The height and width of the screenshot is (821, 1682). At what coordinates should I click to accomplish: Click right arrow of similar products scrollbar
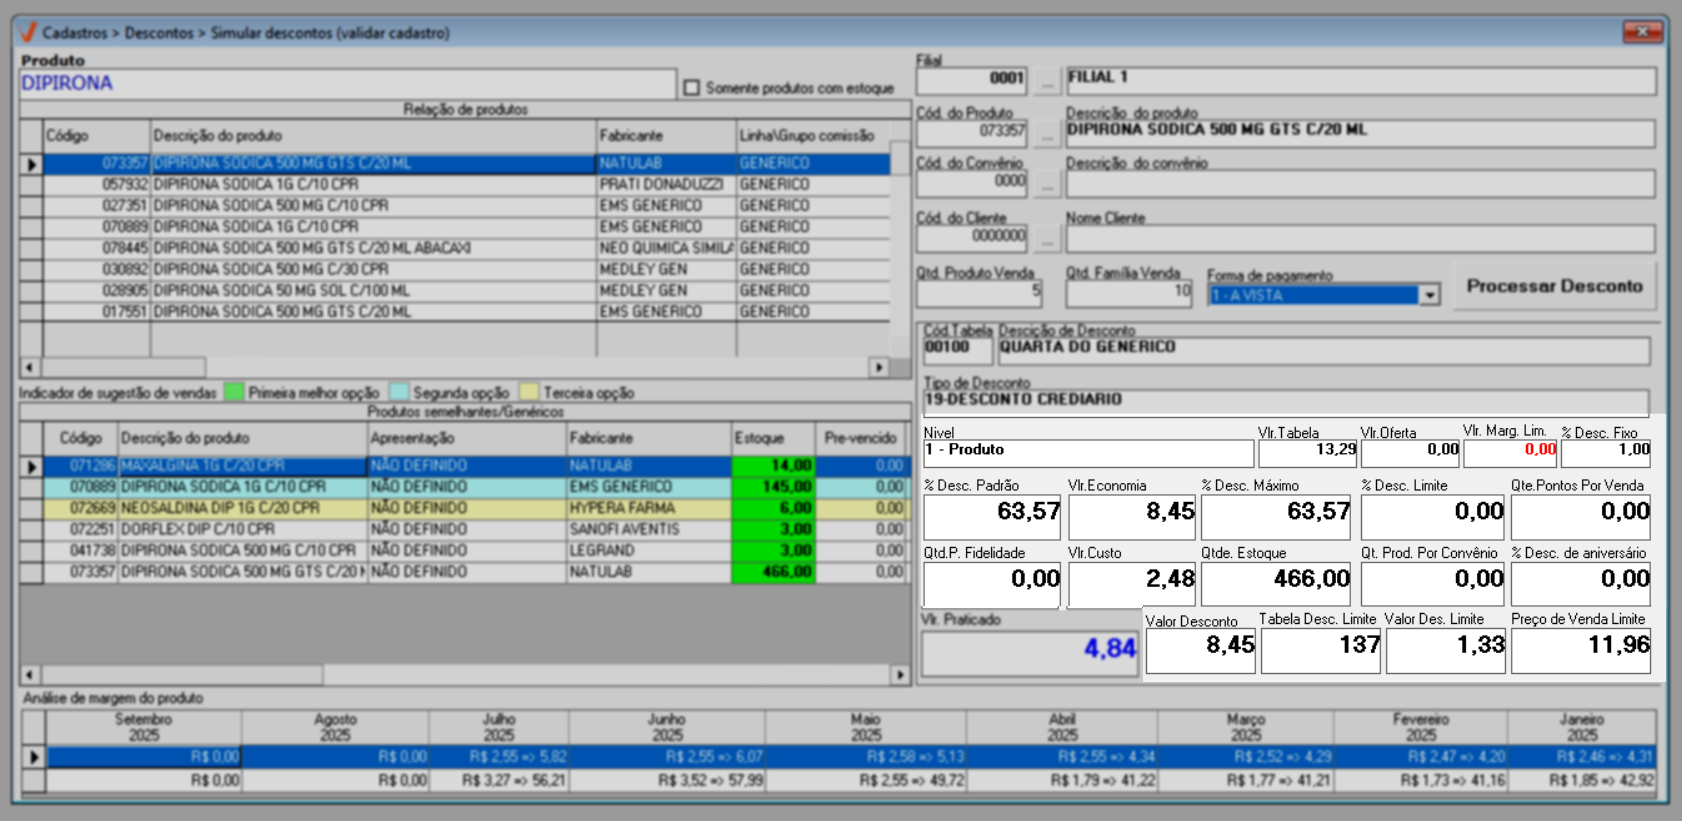pyautogui.click(x=900, y=675)
